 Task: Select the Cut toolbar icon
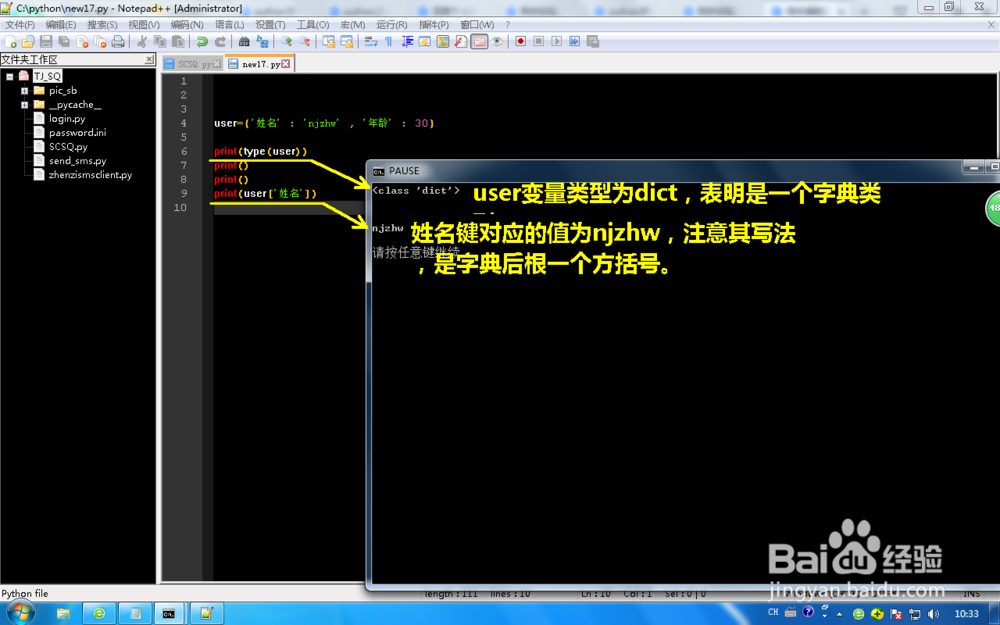[x=141, y=42]
